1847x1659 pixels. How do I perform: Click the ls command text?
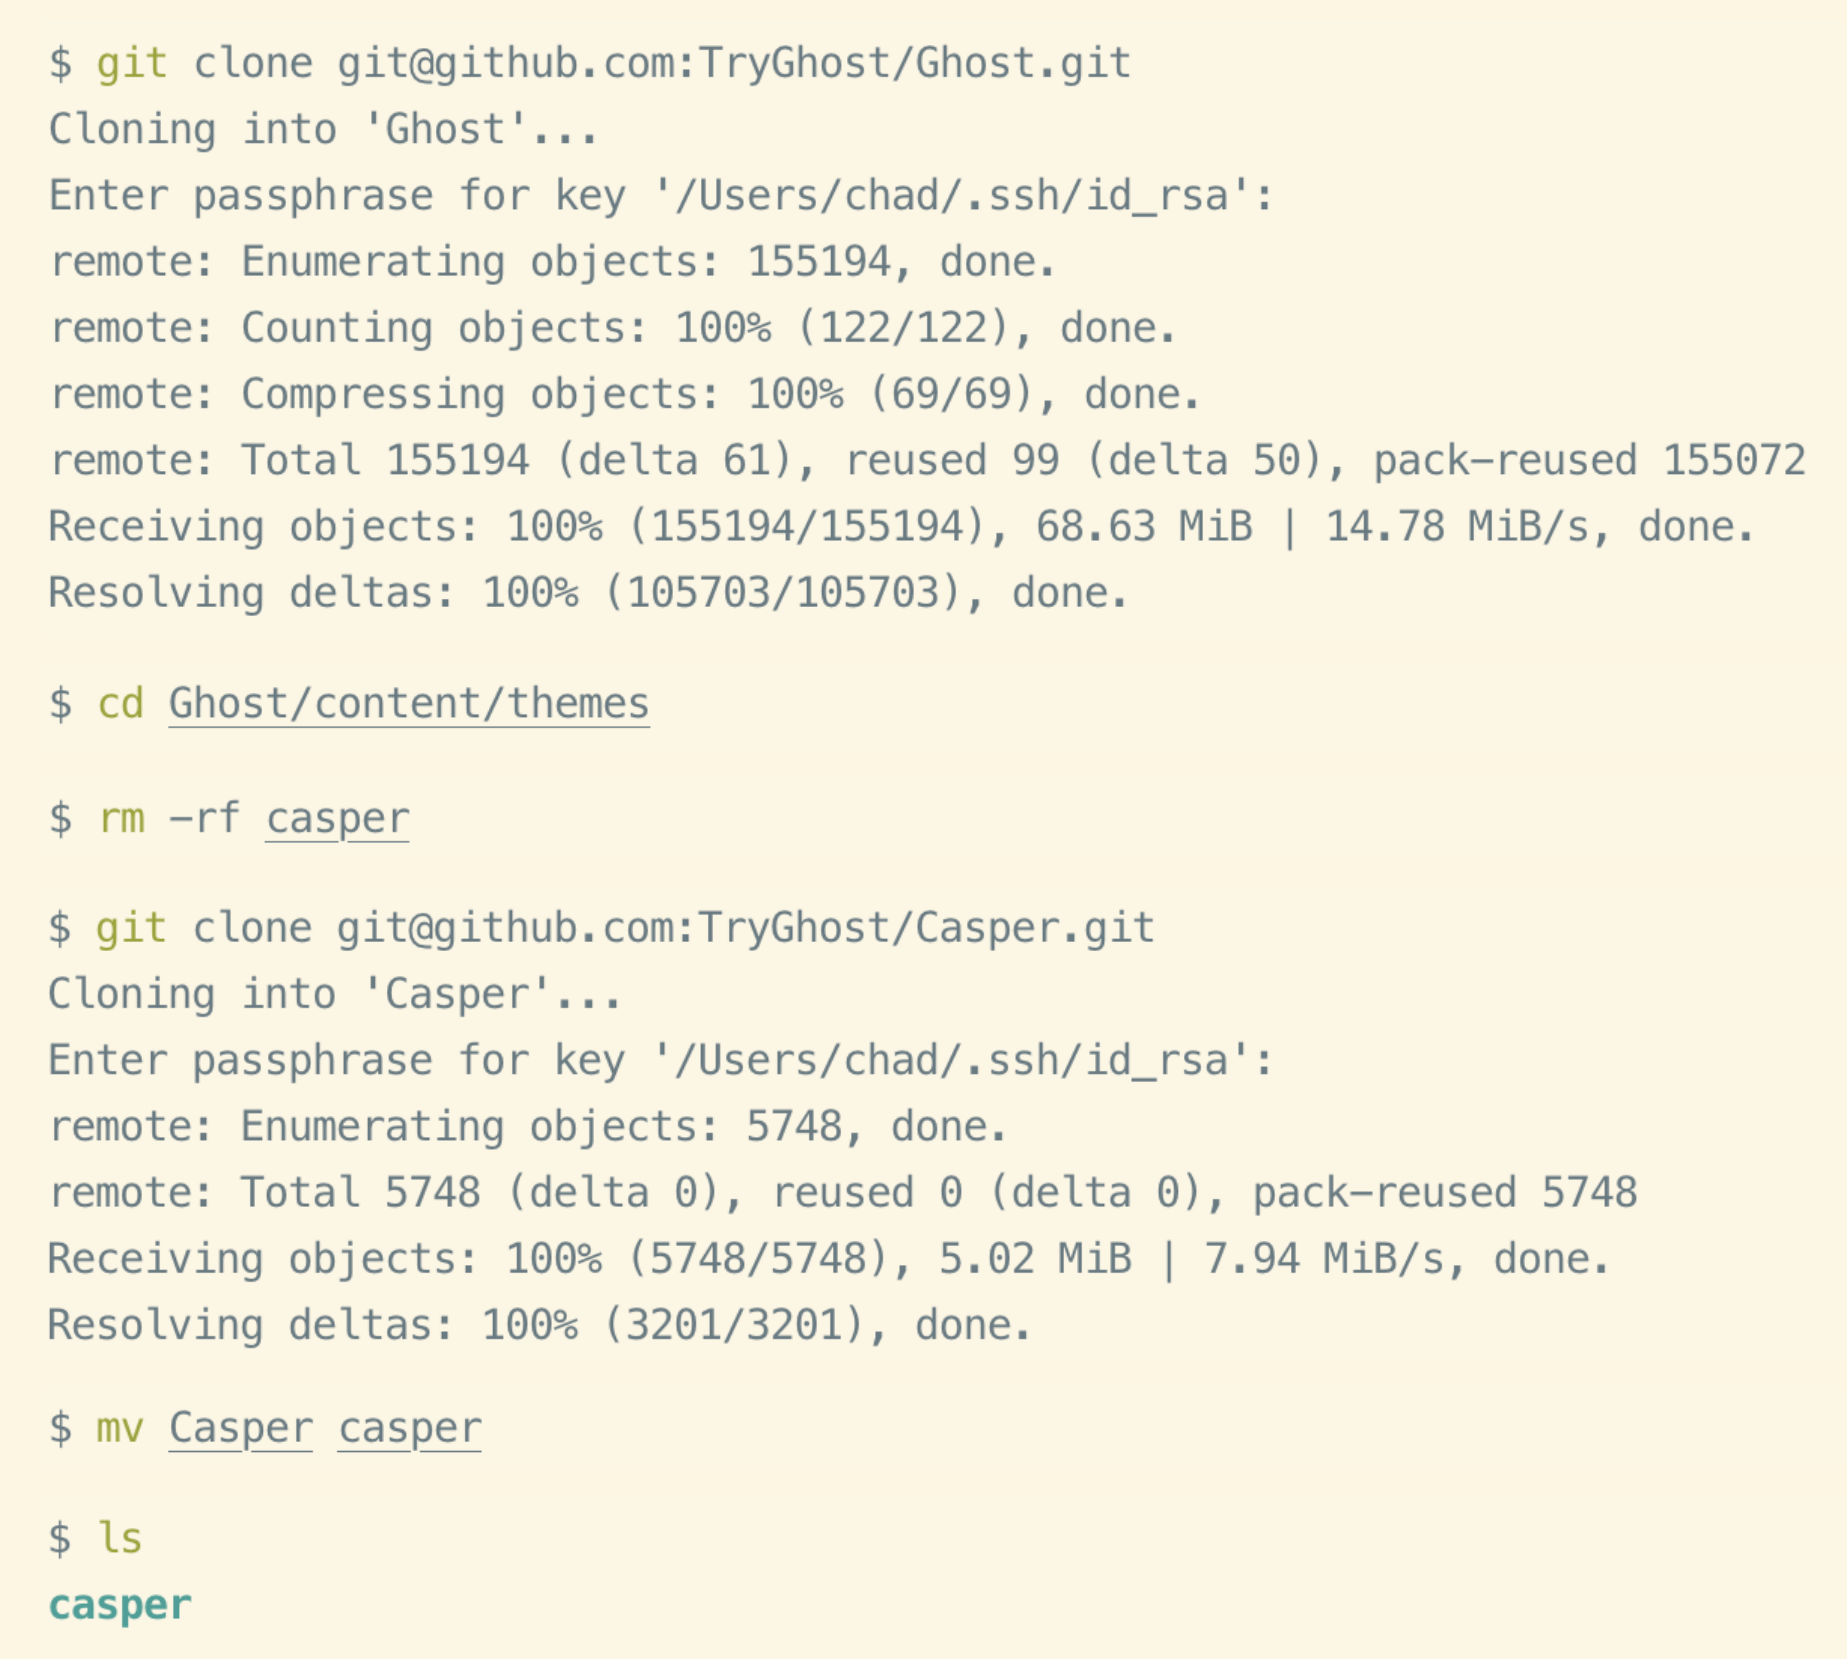120,1538
